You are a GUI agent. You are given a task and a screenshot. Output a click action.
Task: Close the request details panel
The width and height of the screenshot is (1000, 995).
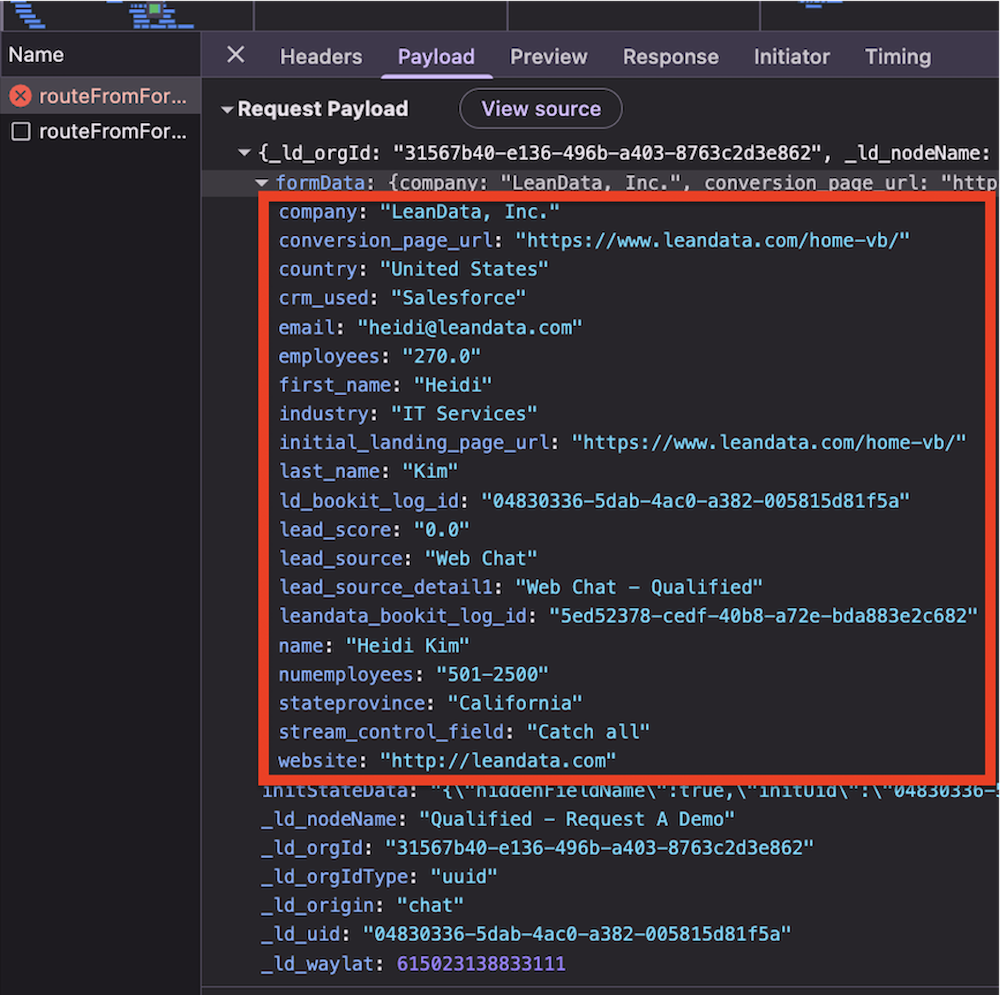click(235, 55)
